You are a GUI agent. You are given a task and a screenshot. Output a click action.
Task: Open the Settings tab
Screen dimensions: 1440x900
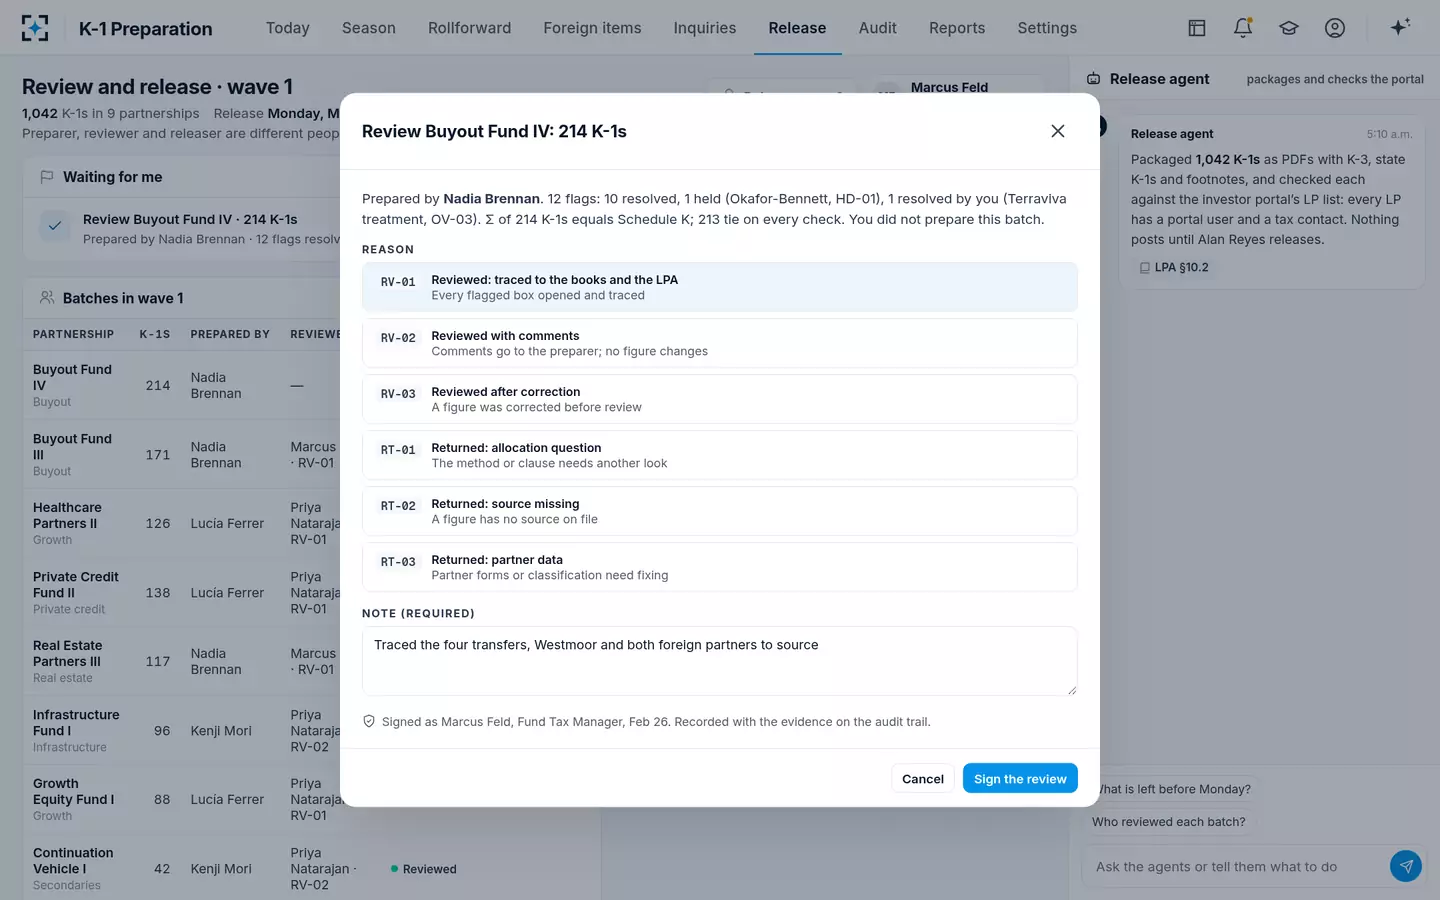pyautogui.click(x=1047, y=28)
